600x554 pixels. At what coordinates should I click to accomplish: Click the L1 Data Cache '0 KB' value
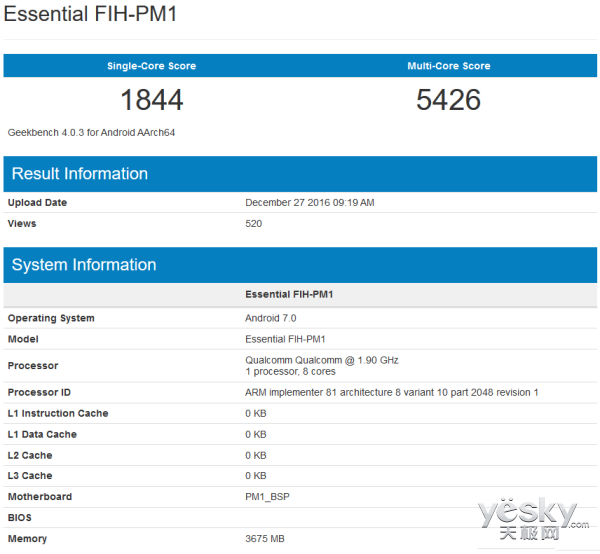click(256, 434)
